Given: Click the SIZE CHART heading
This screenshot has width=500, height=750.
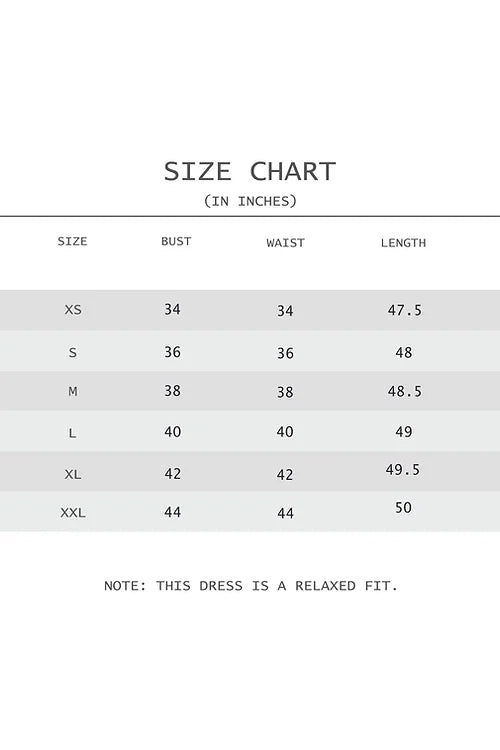Looking at the screenshot, I should tap(250, 171).
